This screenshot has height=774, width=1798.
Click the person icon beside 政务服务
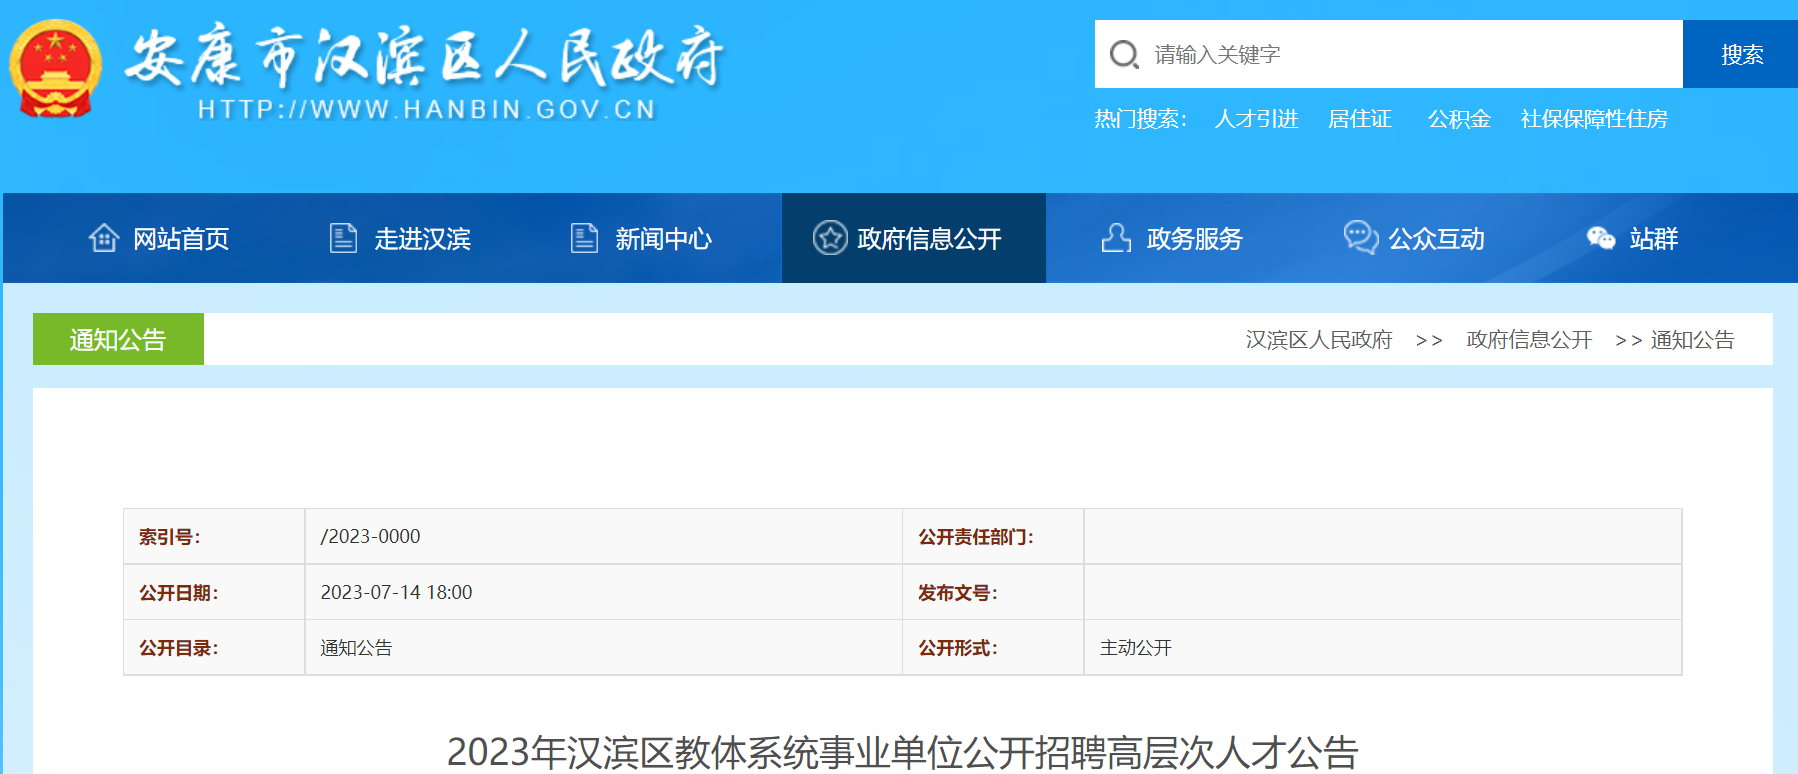pos(1116,238)
